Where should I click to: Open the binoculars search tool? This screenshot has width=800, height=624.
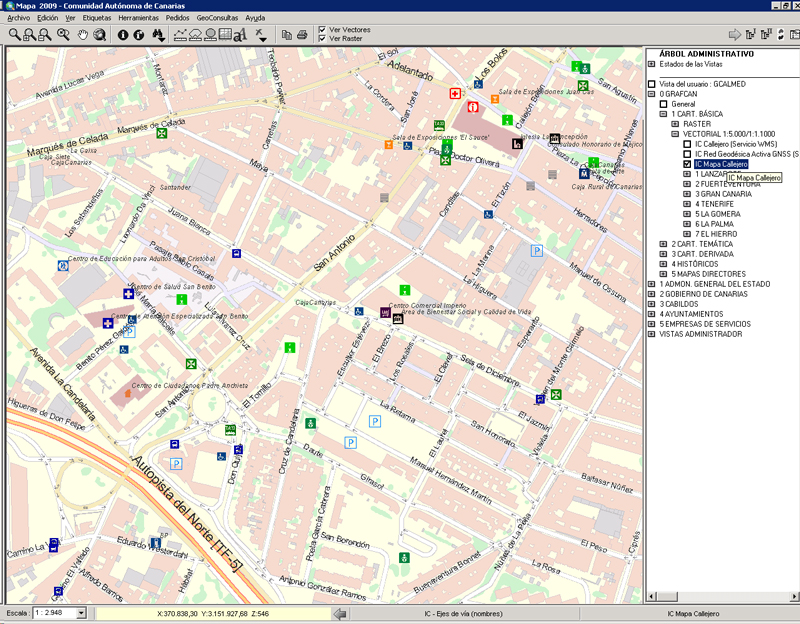click(x=158, y=35)
